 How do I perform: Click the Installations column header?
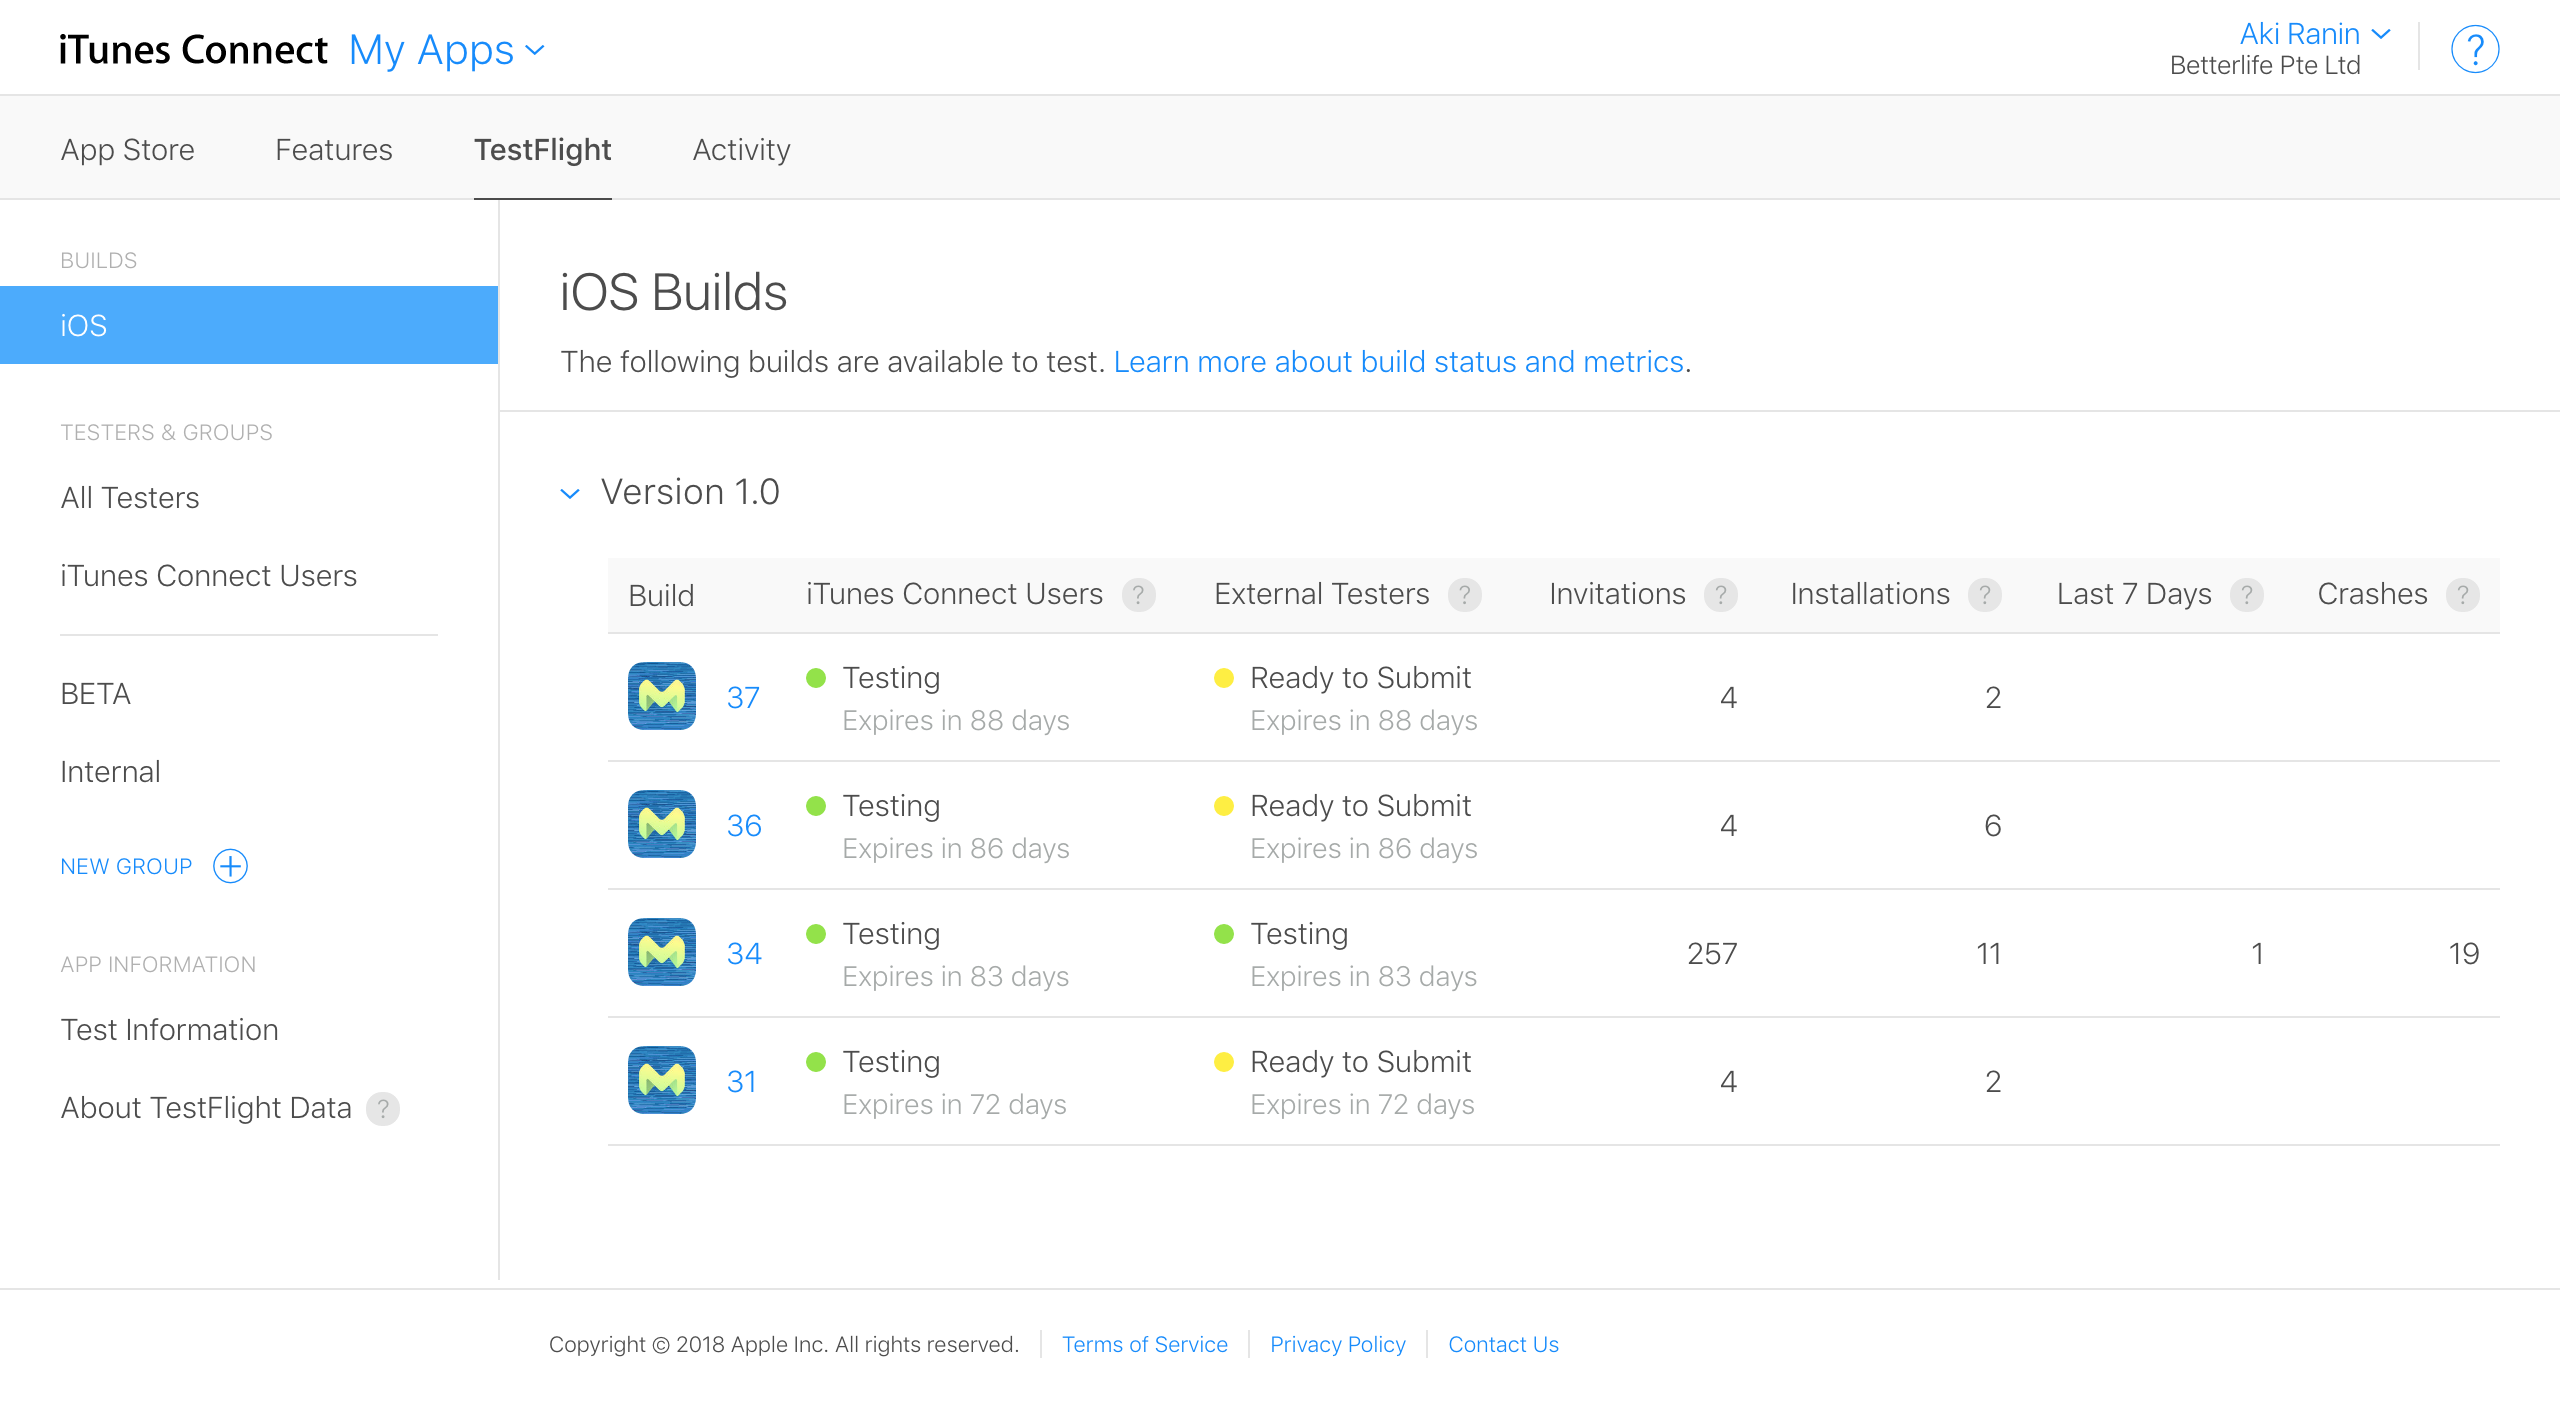tap(1870, 594)
